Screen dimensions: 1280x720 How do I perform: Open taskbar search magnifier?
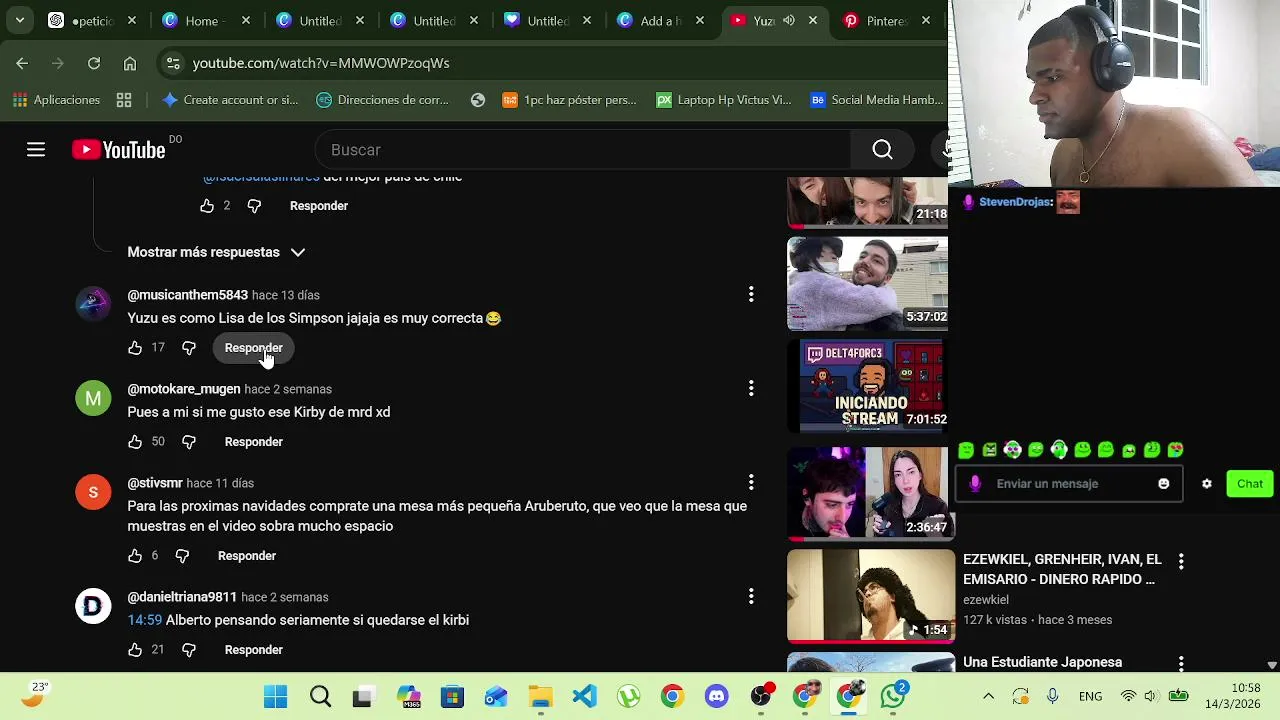pyautogui.click(x=320, y=696)
